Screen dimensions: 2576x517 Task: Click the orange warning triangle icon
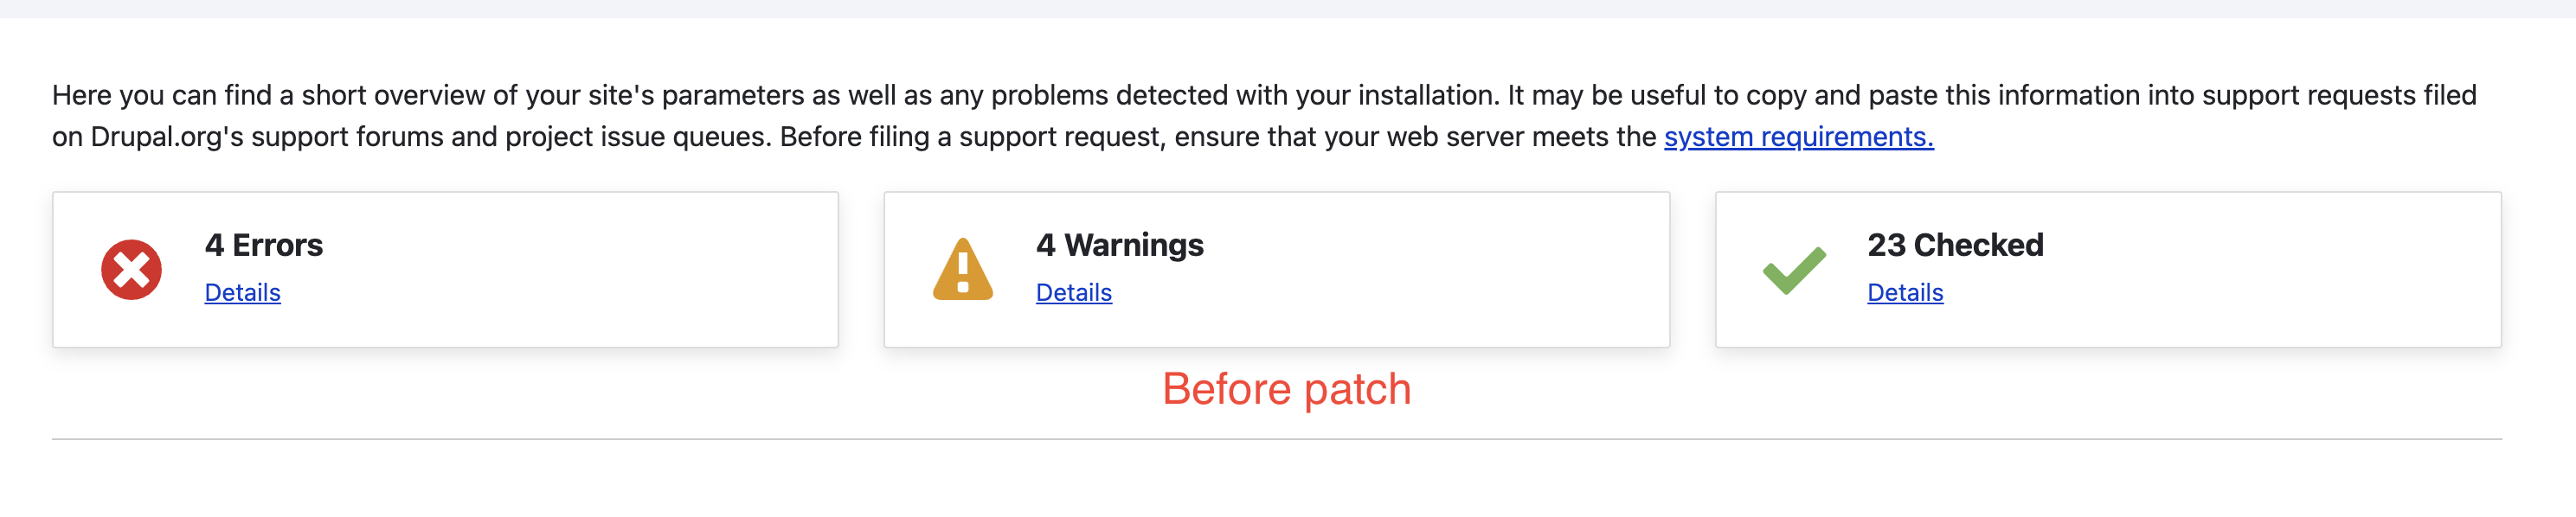click(962, 269)
